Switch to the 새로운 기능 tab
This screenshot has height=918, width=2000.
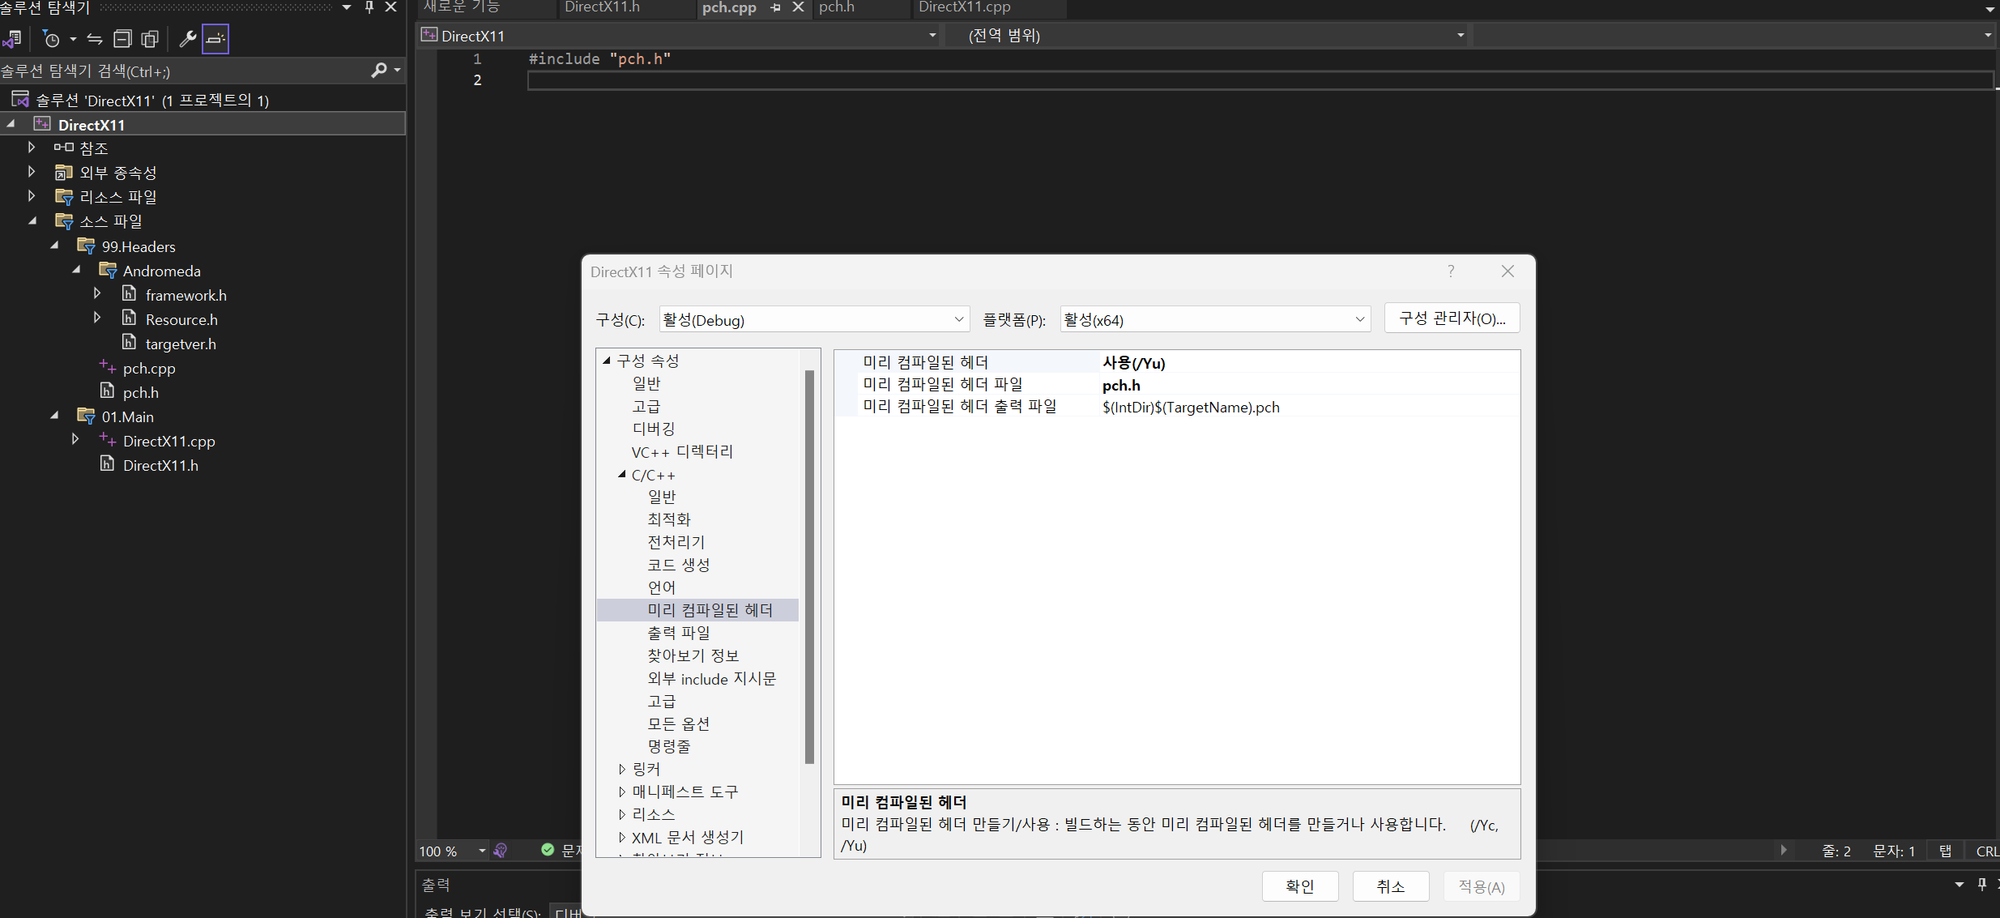pyautogui.click(x=461, y=7)
